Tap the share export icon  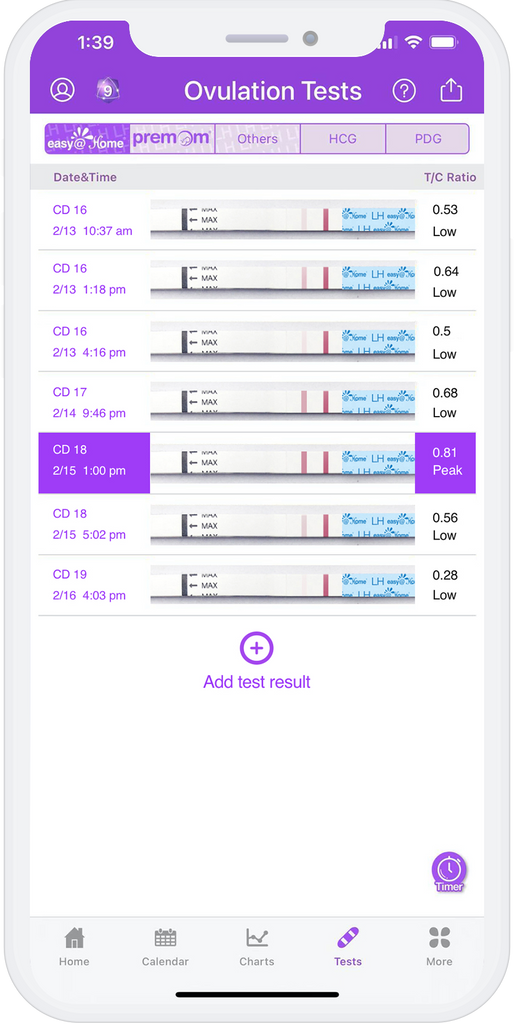[x=451, y=90]
